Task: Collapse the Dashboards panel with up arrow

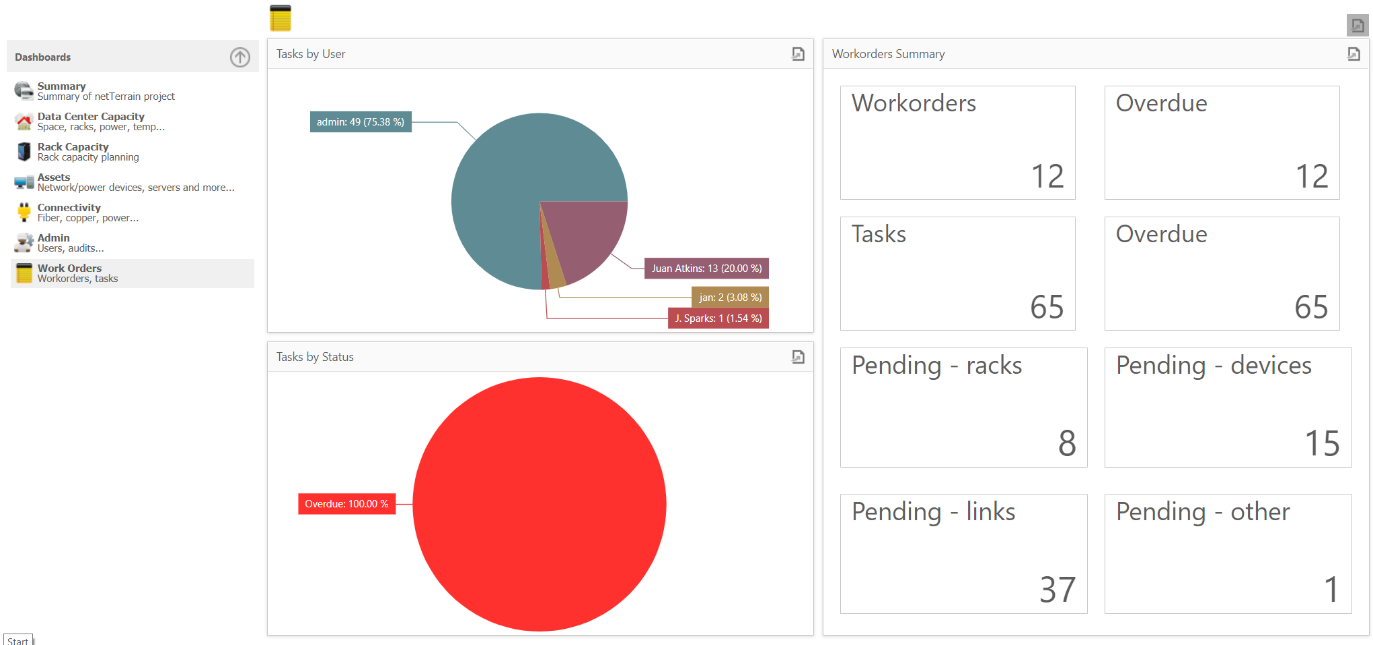Action: point(240,57)
